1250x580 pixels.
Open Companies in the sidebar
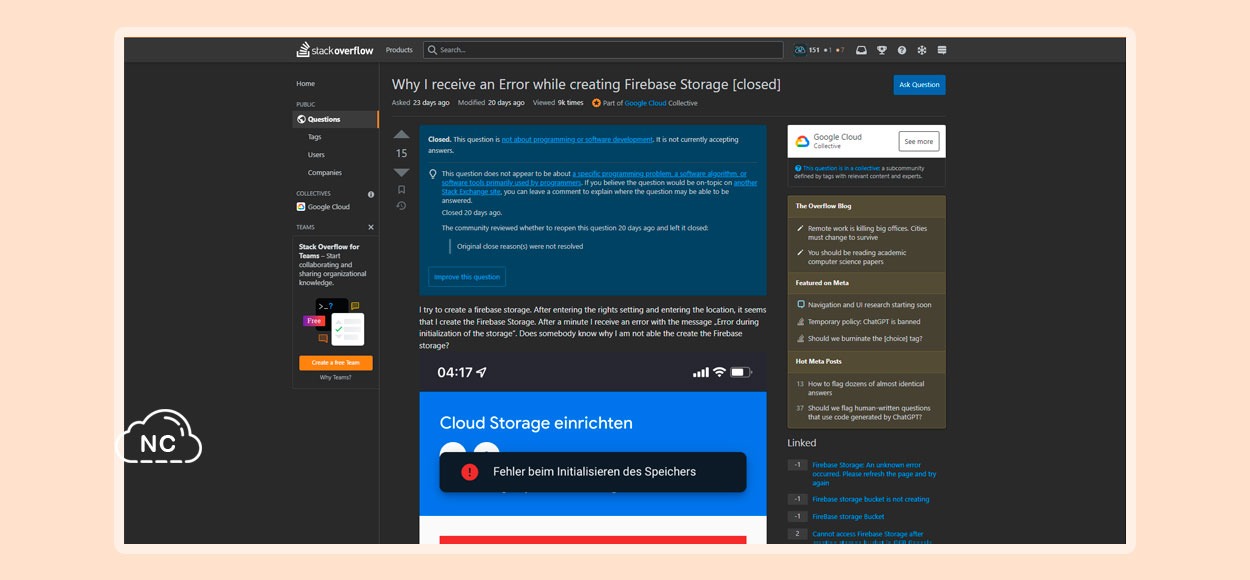coord(325,173)
